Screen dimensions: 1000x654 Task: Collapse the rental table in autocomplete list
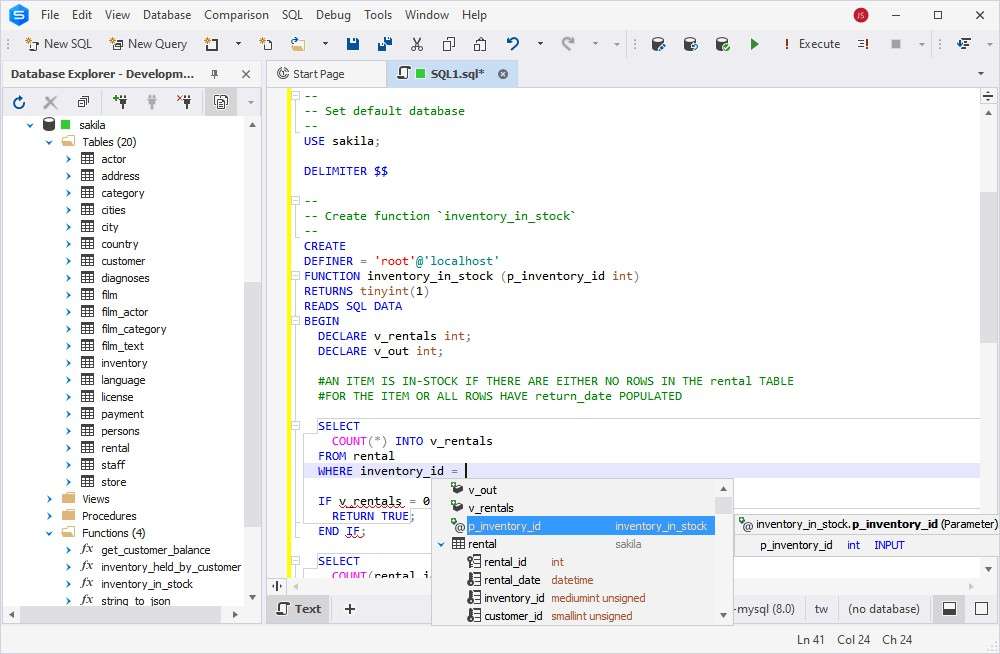441,544
